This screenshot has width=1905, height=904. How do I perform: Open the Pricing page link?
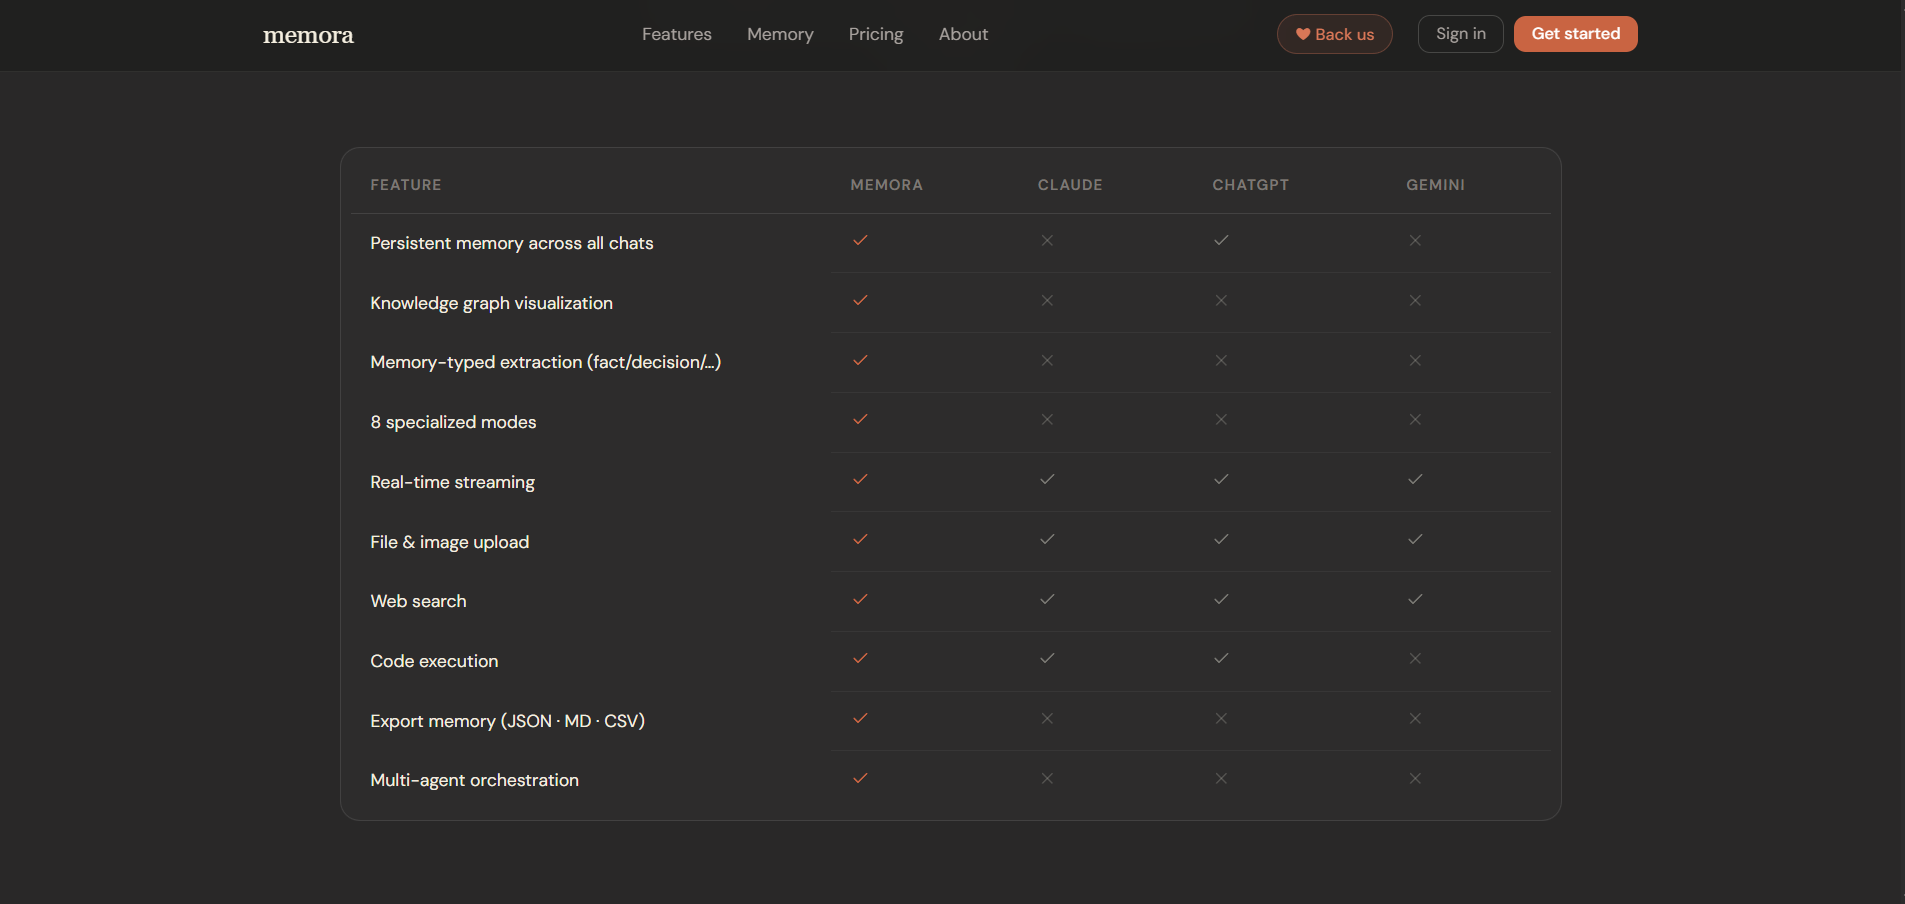point(876,34)
